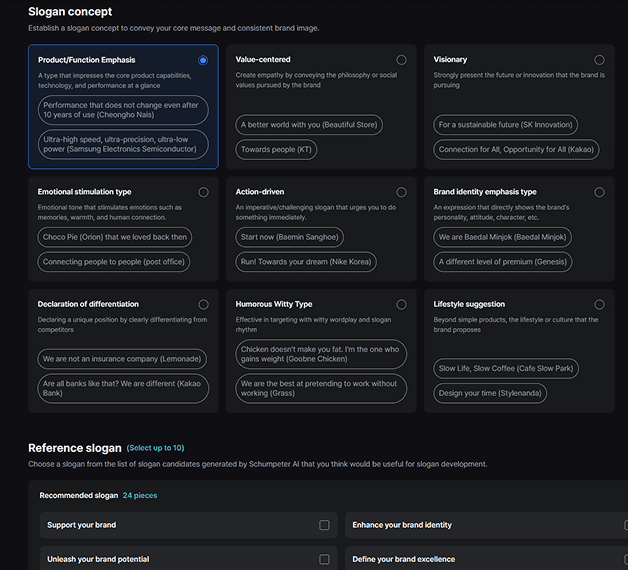Choose the Value-centered radio option
628x570 pixels.
[x=401, y=60]
